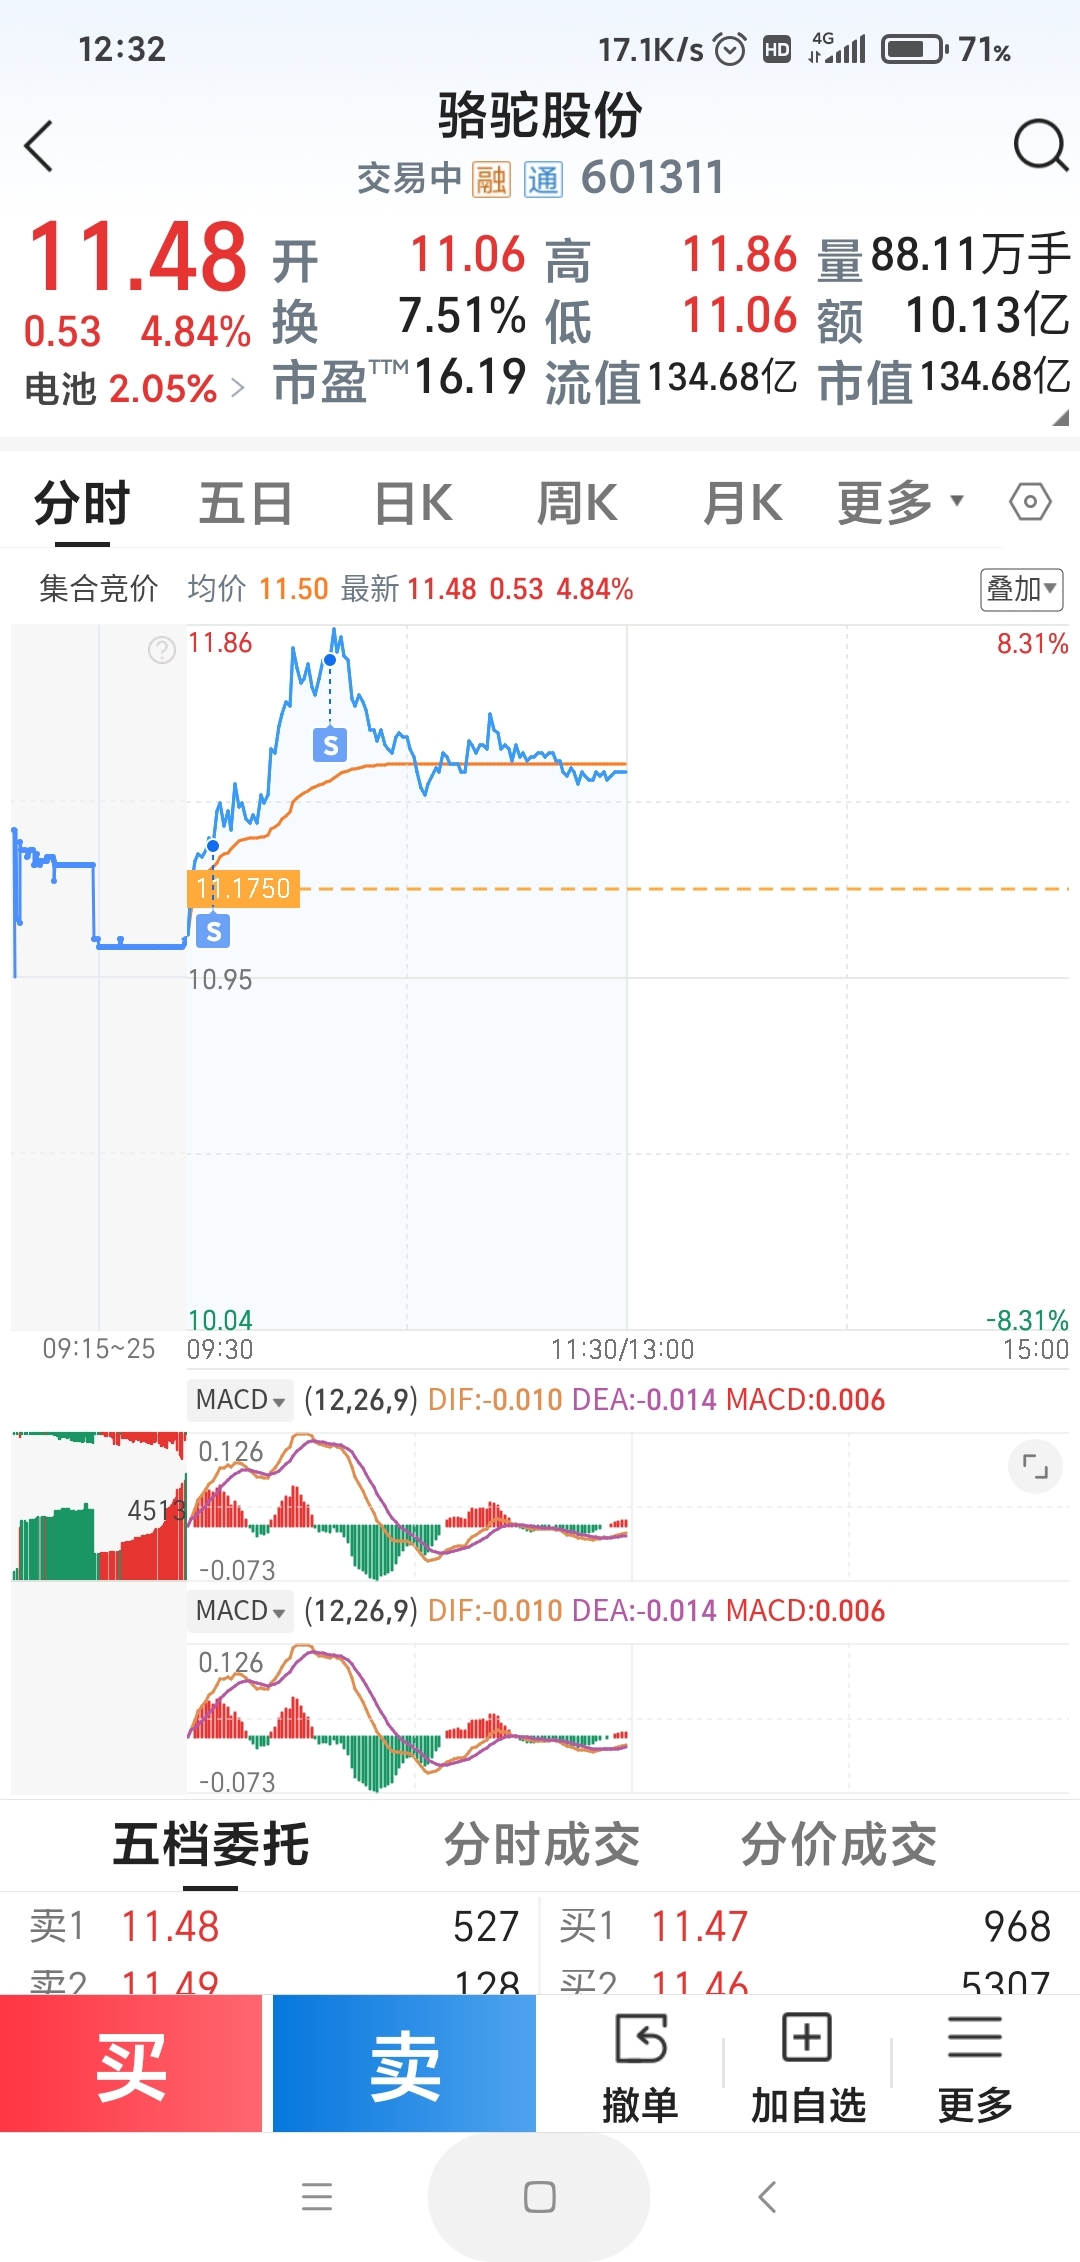Open the 电池 2.05% sector link
Image resolution: width=1080 pixels, height=2262 pixels.
134,388
